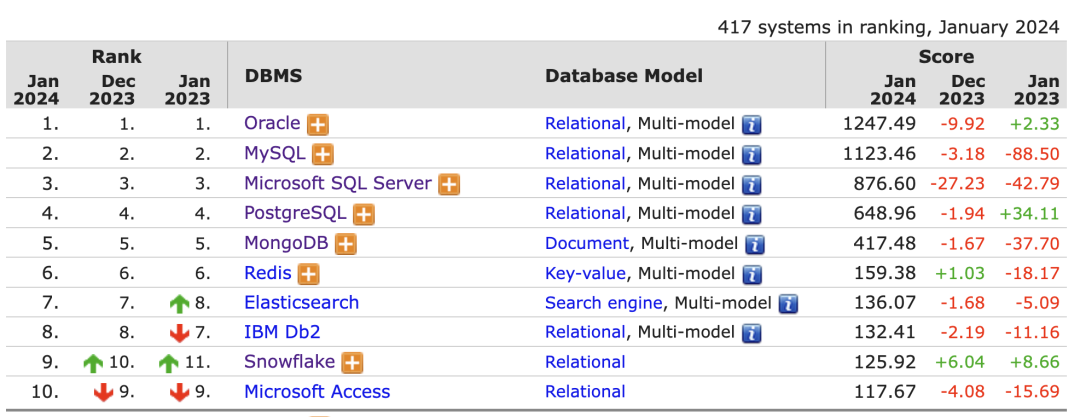This screenshot has height=417, width=1080.
Task: Click the plus icon after PostgreSQL
Action: coord(363,215)
